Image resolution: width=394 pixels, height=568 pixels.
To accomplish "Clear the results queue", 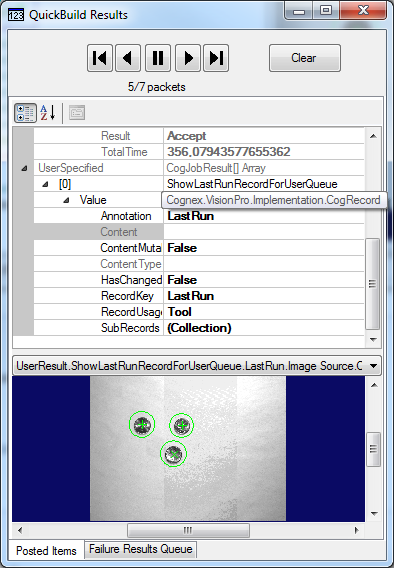I will 305,58.
